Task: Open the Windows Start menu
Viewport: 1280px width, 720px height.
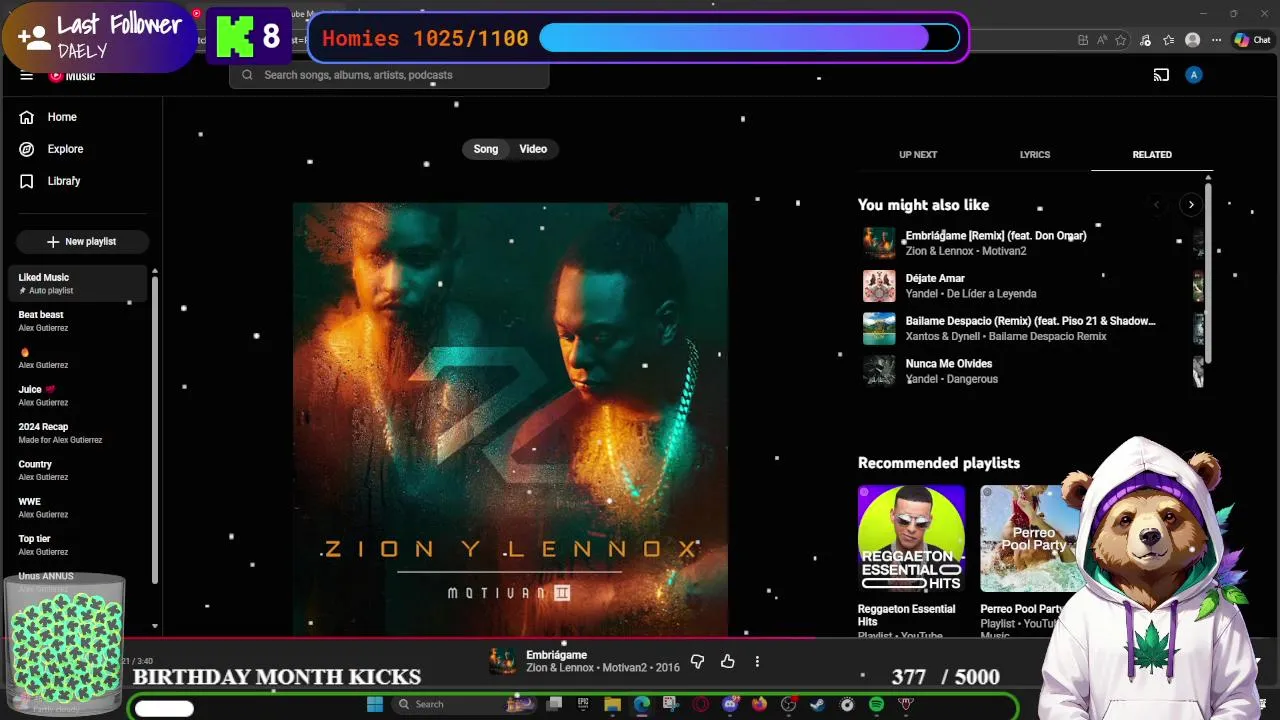Action: (x=374, y=704)
